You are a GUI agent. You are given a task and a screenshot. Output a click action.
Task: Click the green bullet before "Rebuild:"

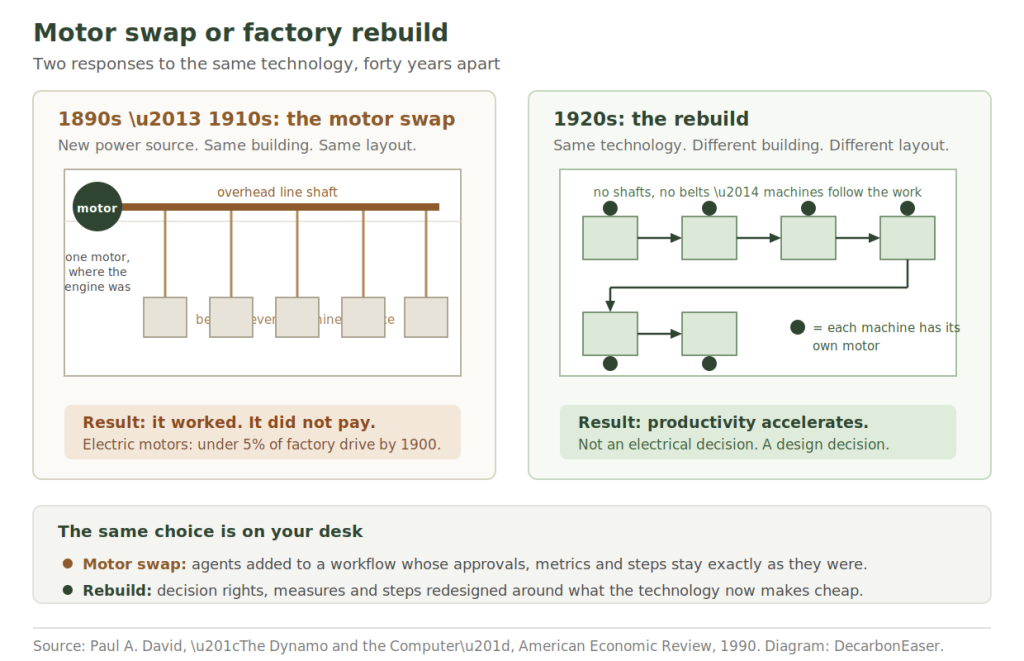(67, 590)
